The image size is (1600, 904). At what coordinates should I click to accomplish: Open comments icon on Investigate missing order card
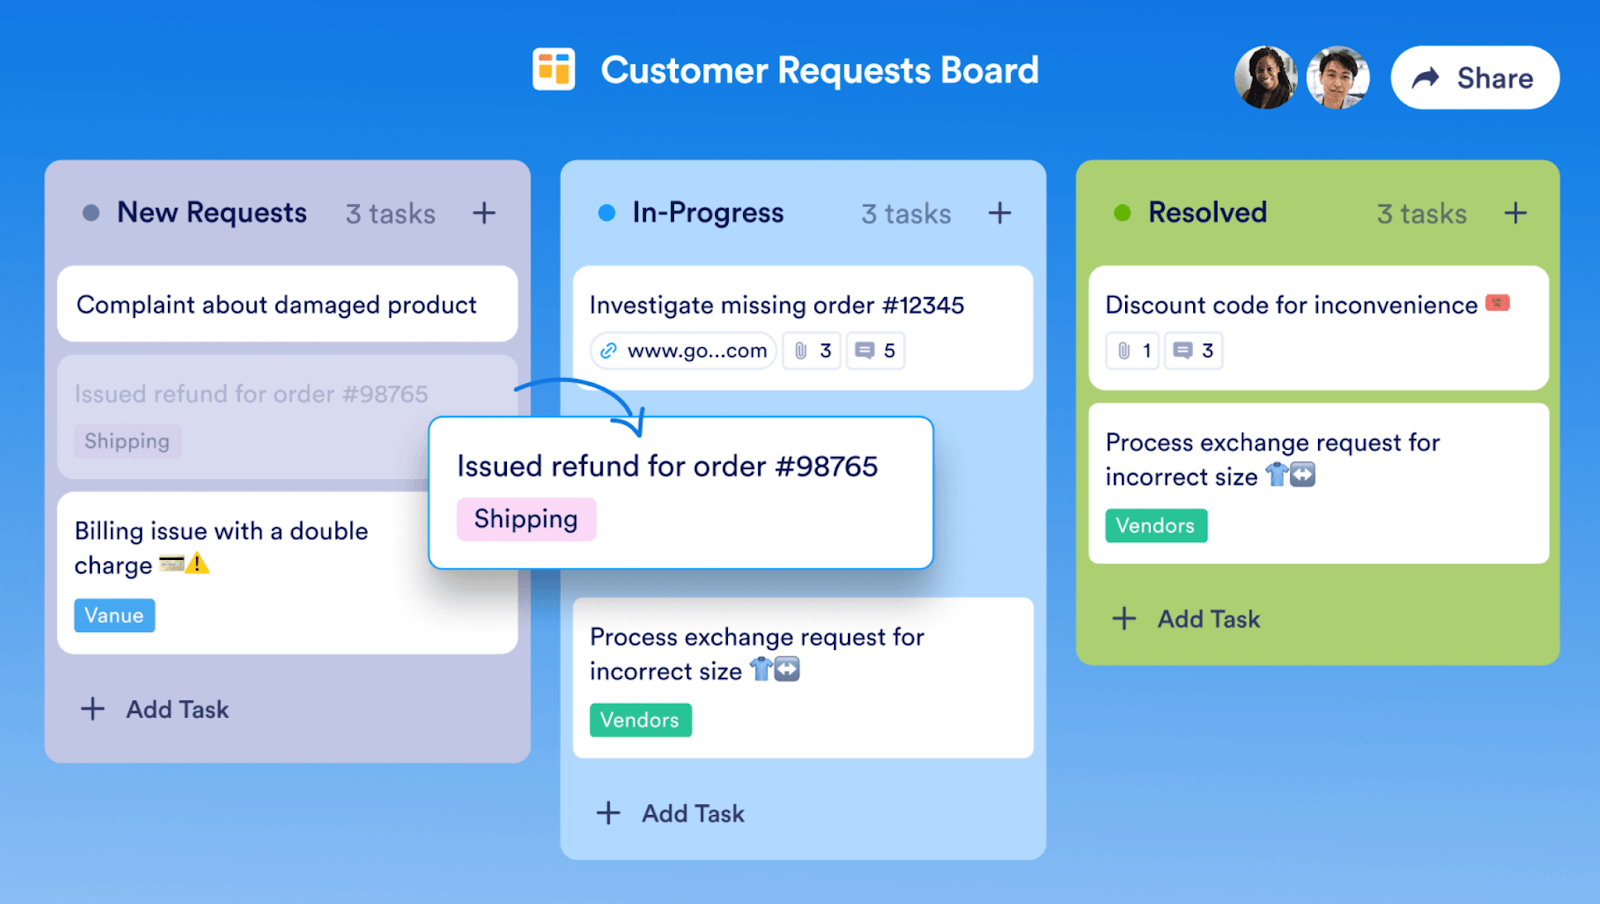point(864,350)
